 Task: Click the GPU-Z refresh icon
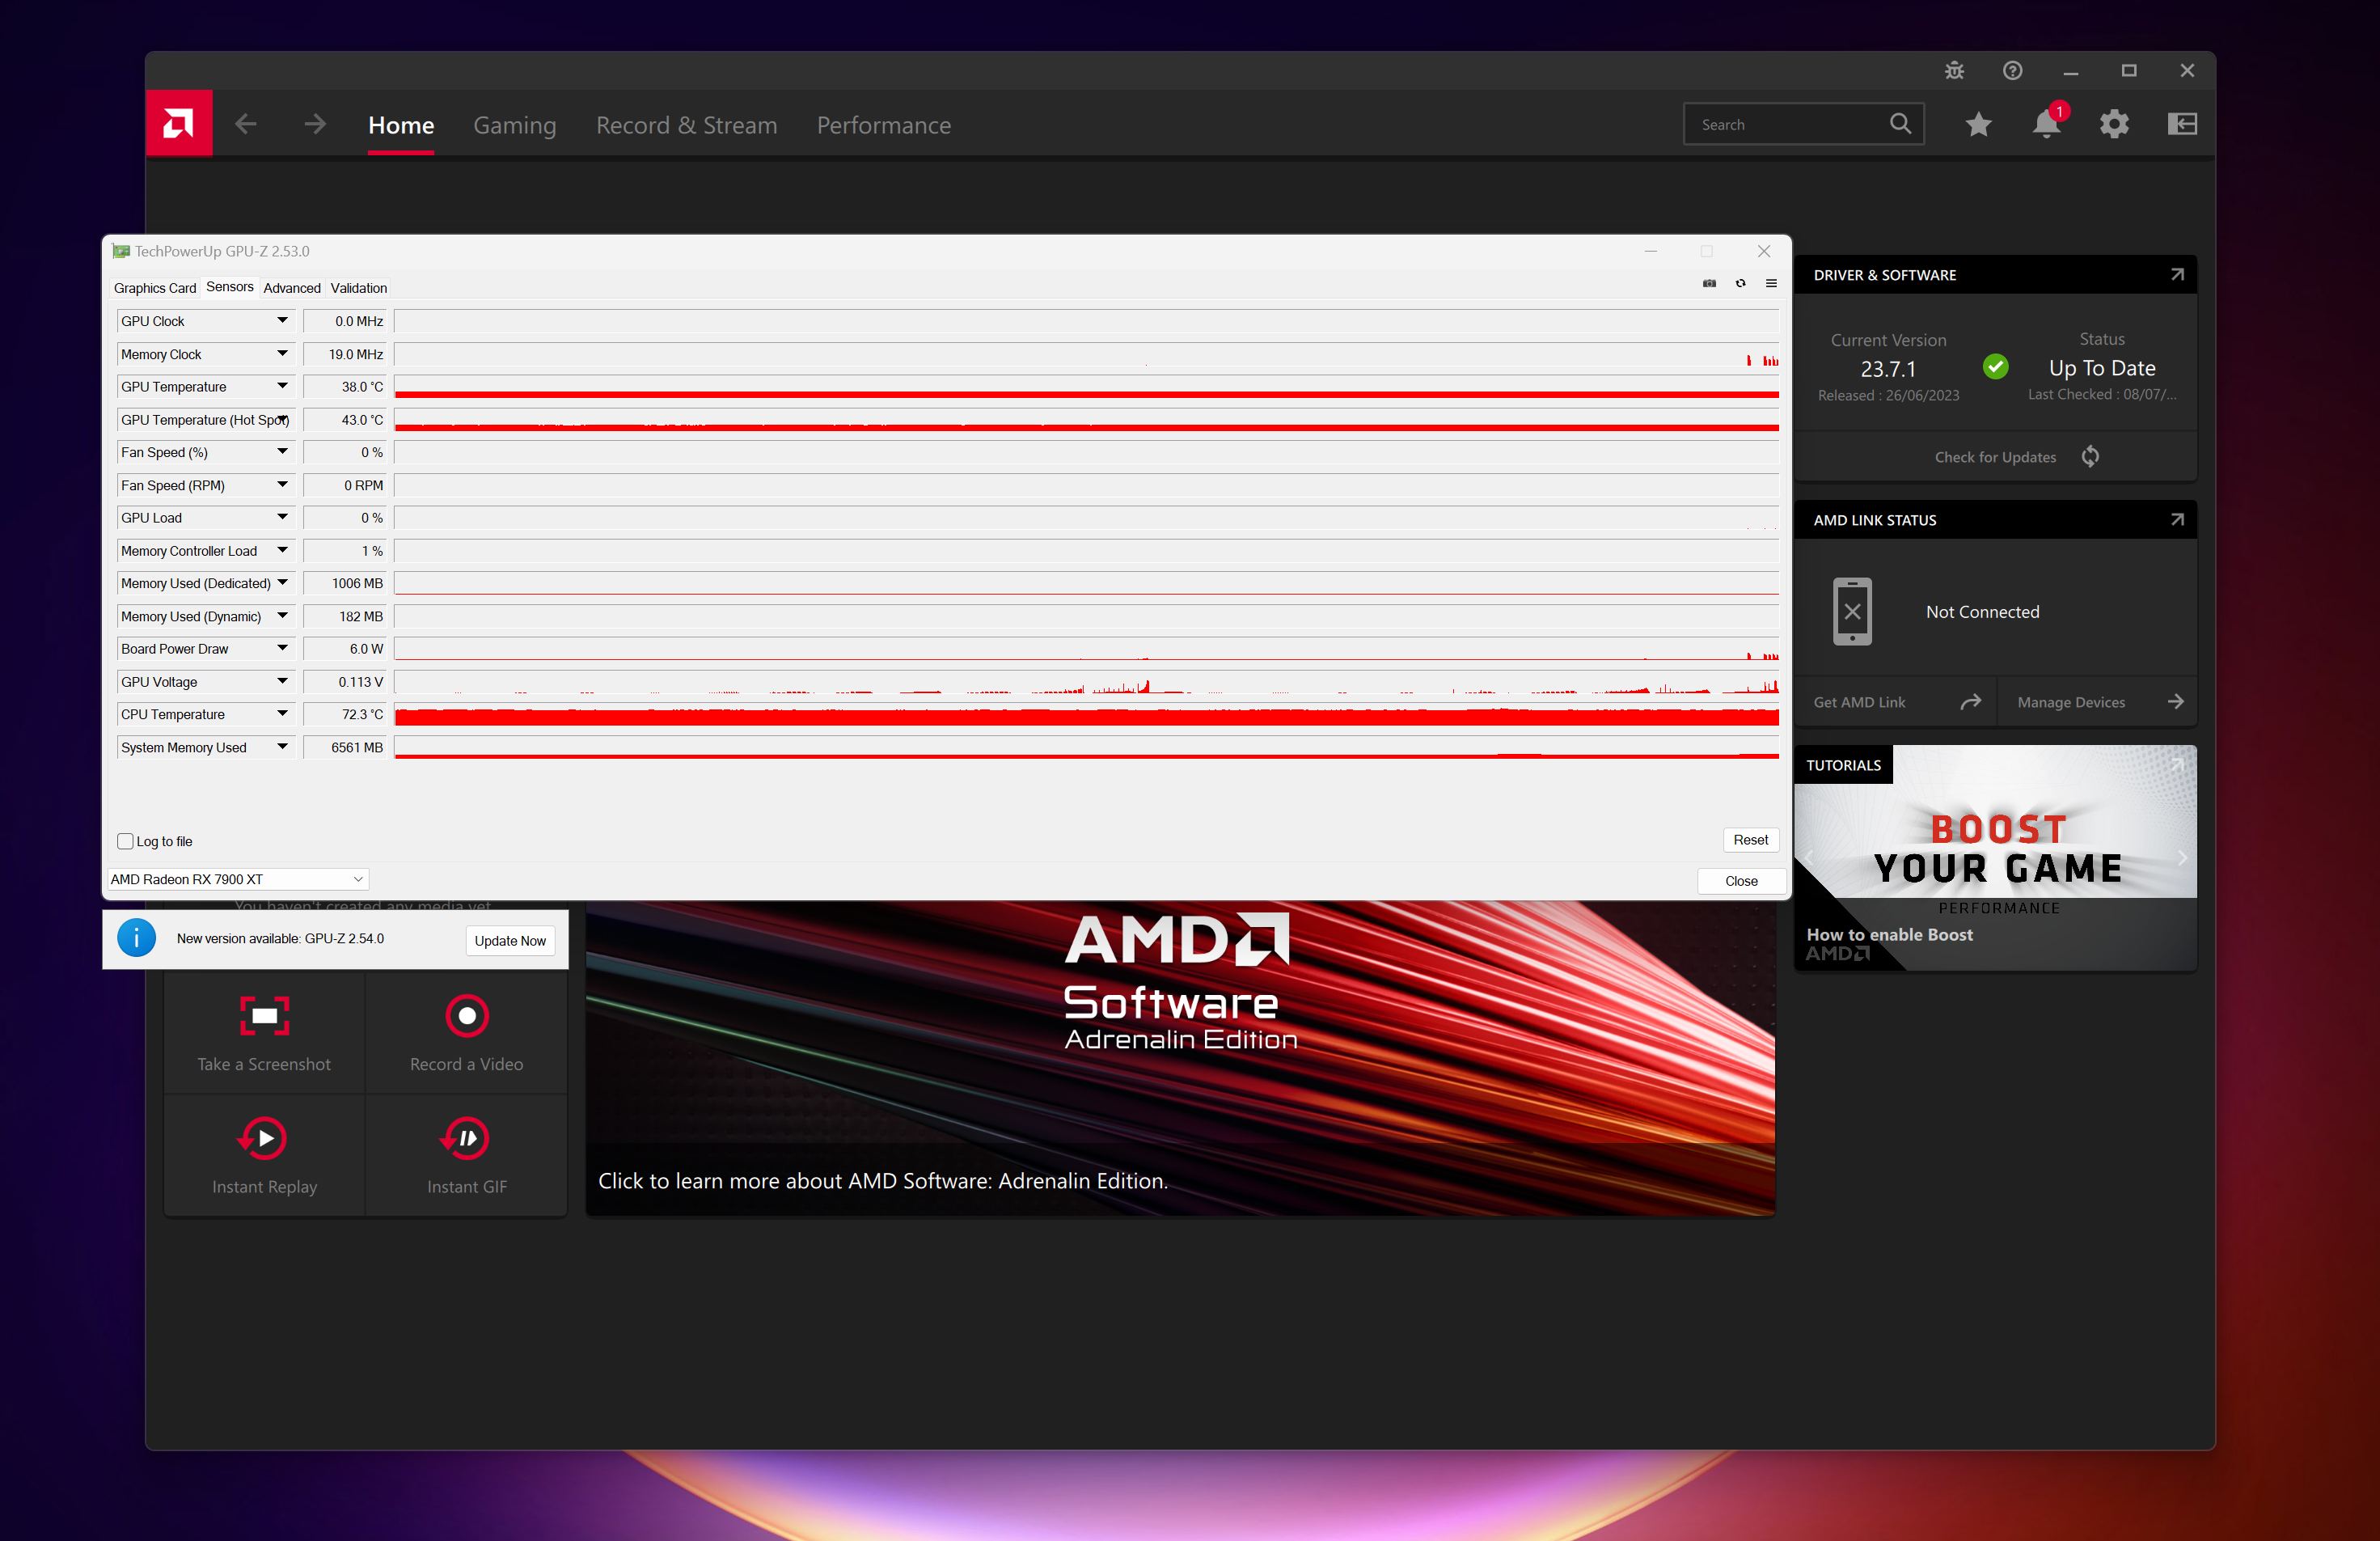pyautogui.click(x=1740, y=284)
